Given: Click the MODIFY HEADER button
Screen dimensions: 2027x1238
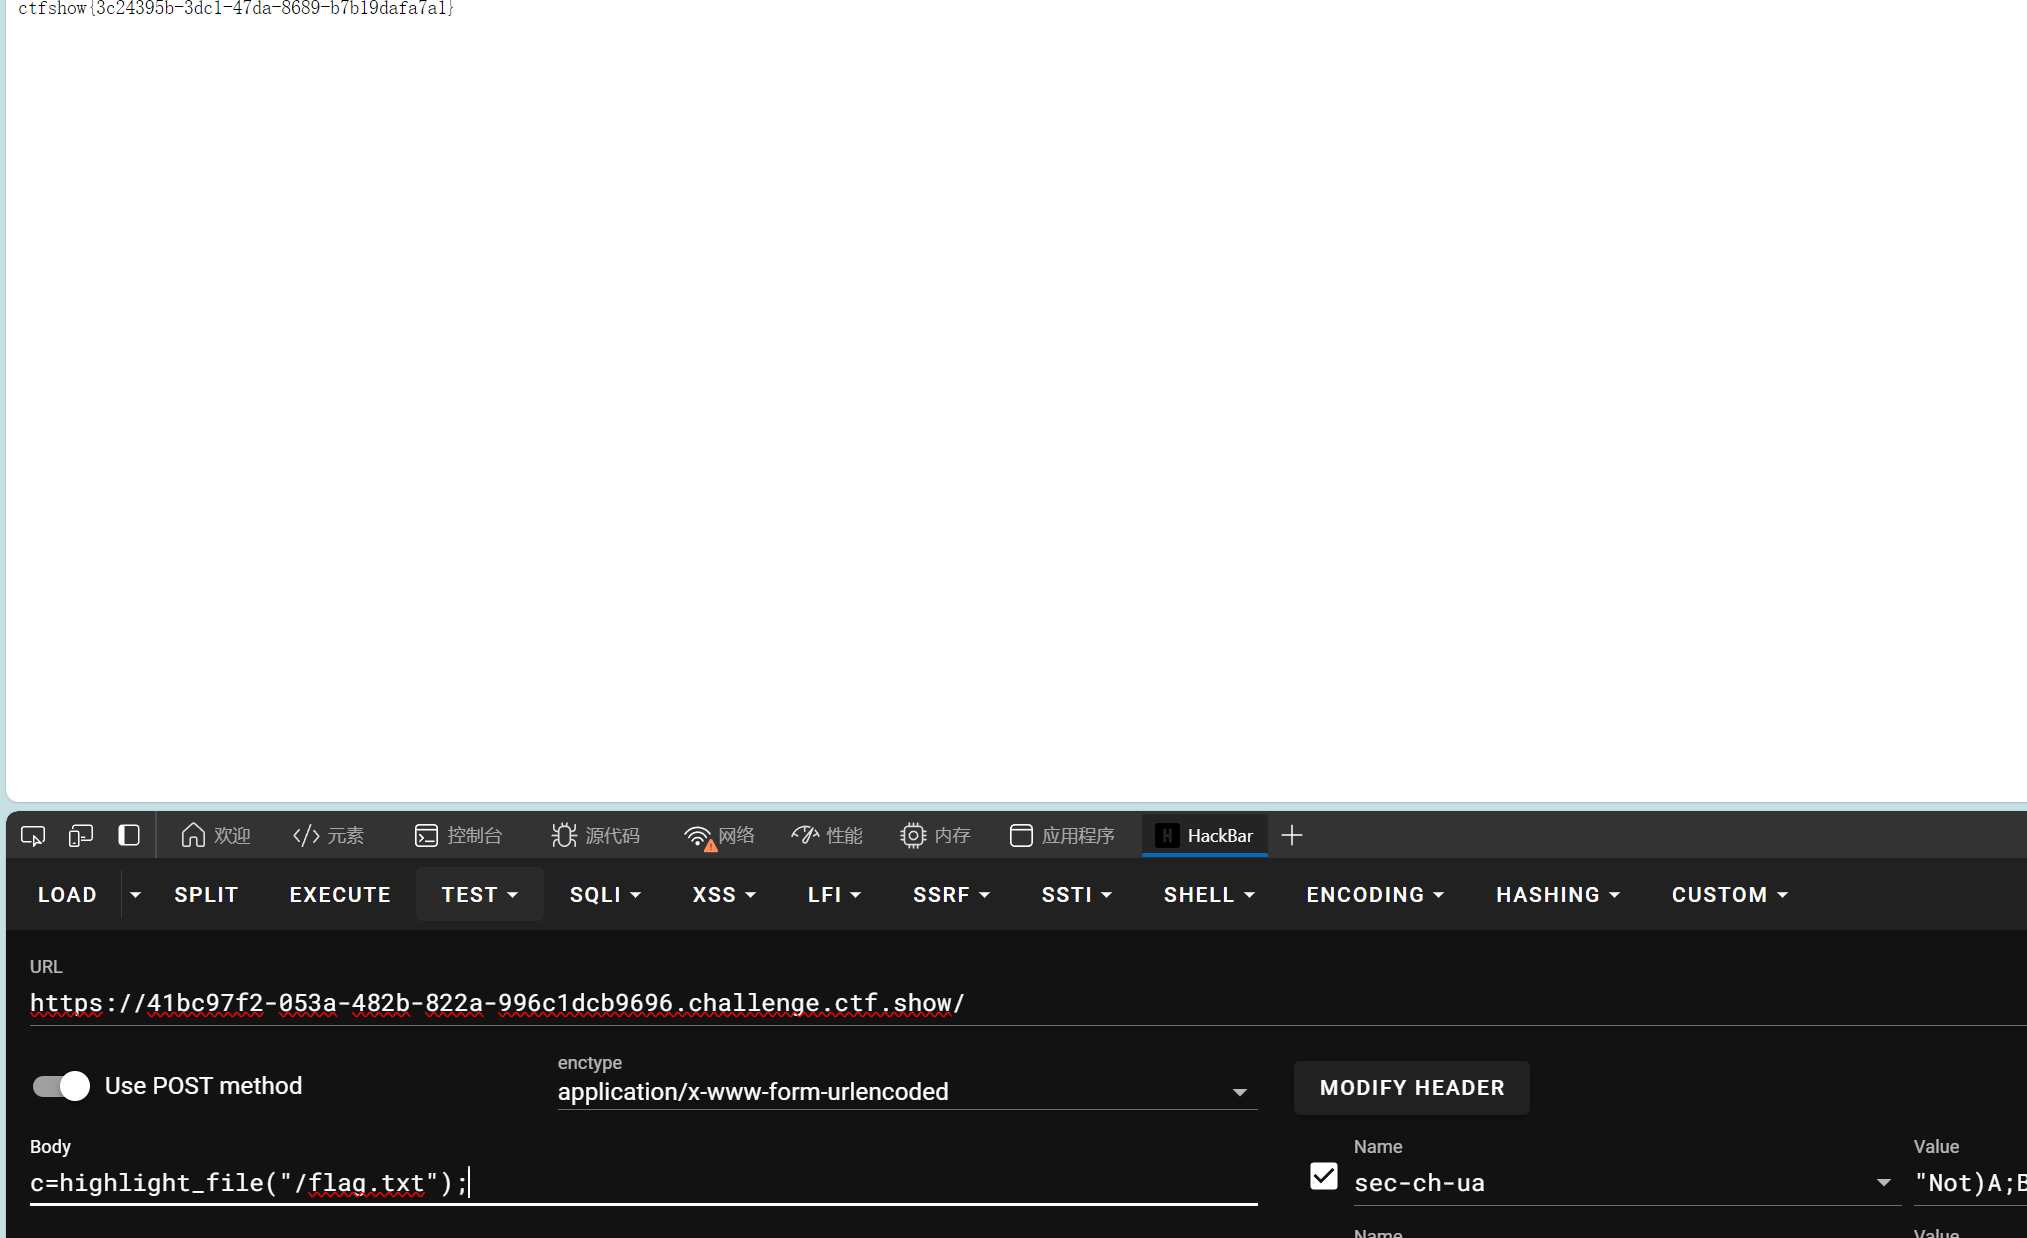Looking at the screenshot, I should click(x=1411, y=1088).
